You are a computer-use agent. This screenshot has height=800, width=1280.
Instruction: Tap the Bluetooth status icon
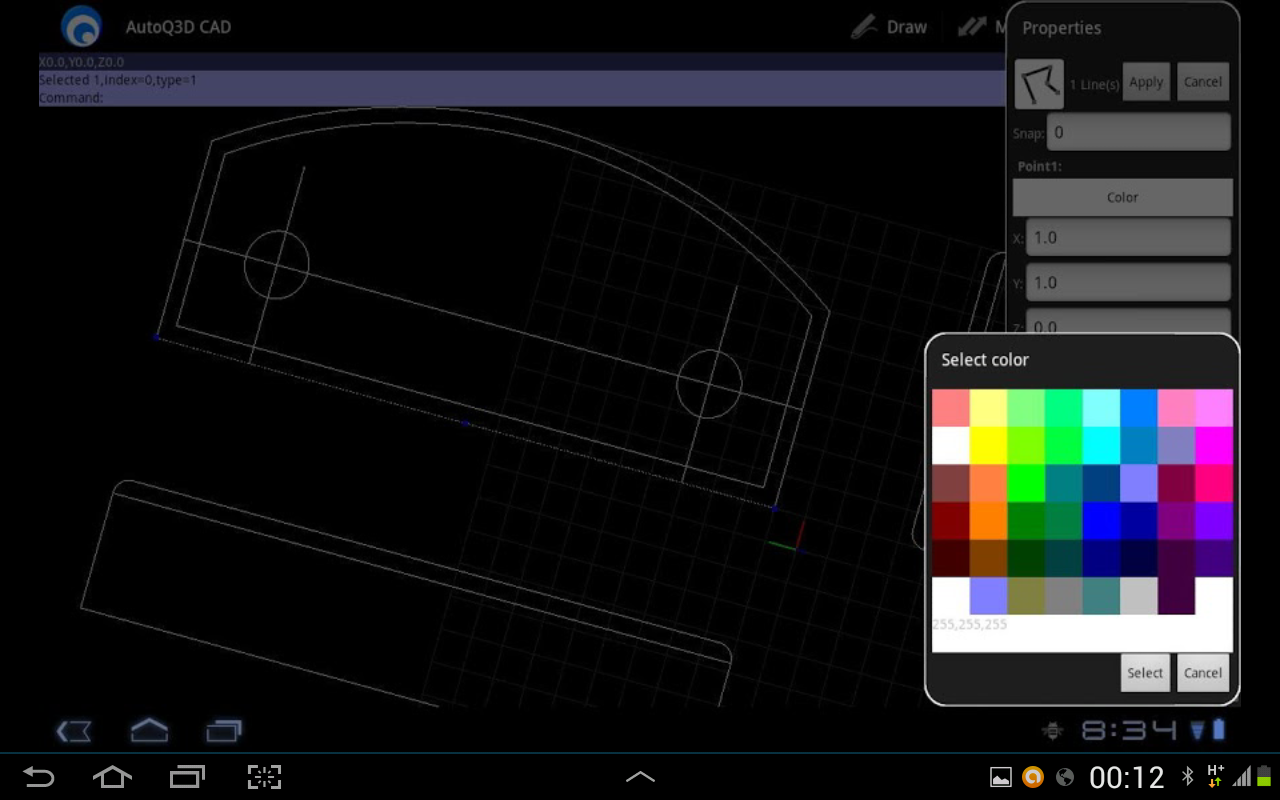point(1188,777)
